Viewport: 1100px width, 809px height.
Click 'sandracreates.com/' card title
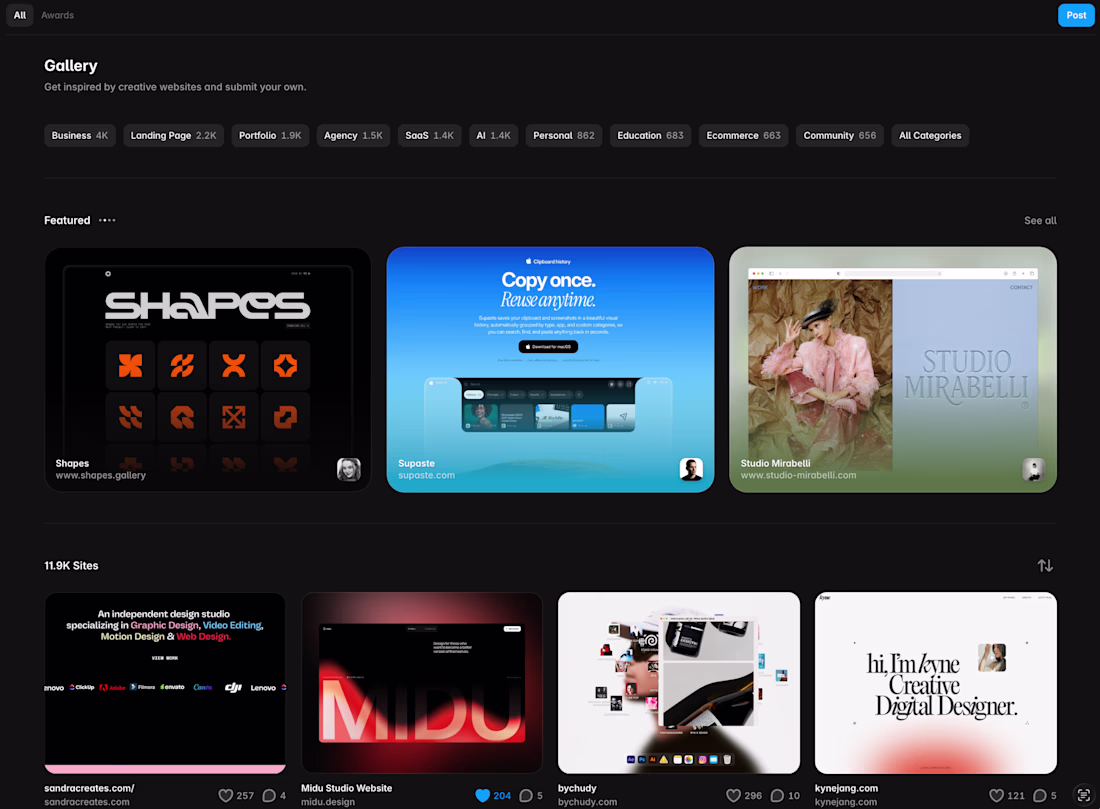point(89,788)
